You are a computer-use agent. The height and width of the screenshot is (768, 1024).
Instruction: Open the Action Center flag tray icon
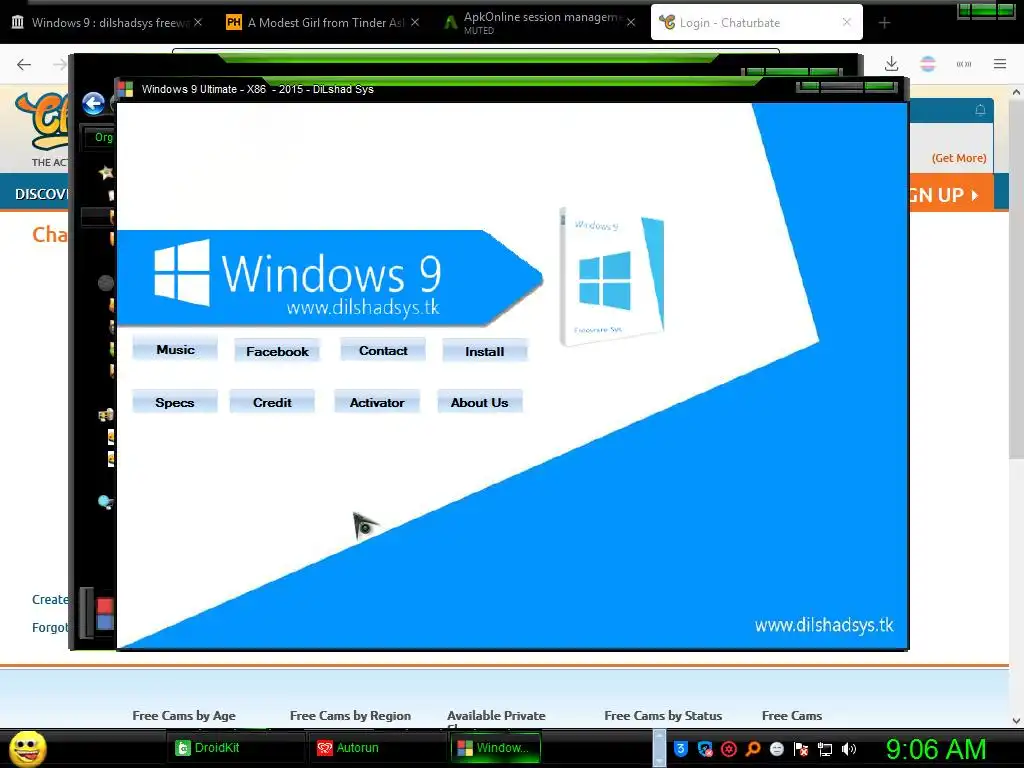(801, 749)
